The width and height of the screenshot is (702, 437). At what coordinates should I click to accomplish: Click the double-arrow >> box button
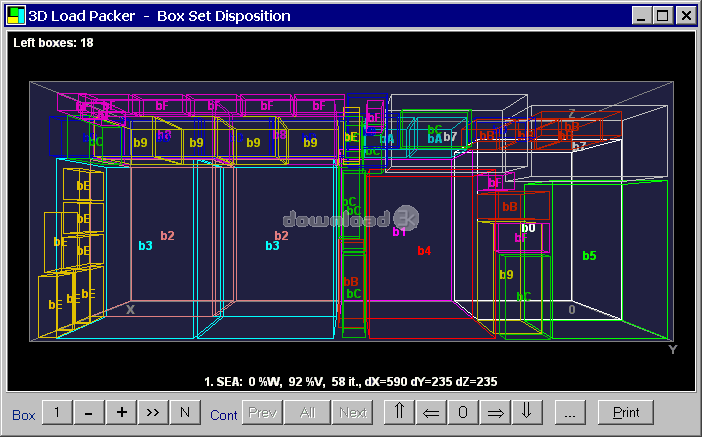pyautogui.click(x=153, y=412)
